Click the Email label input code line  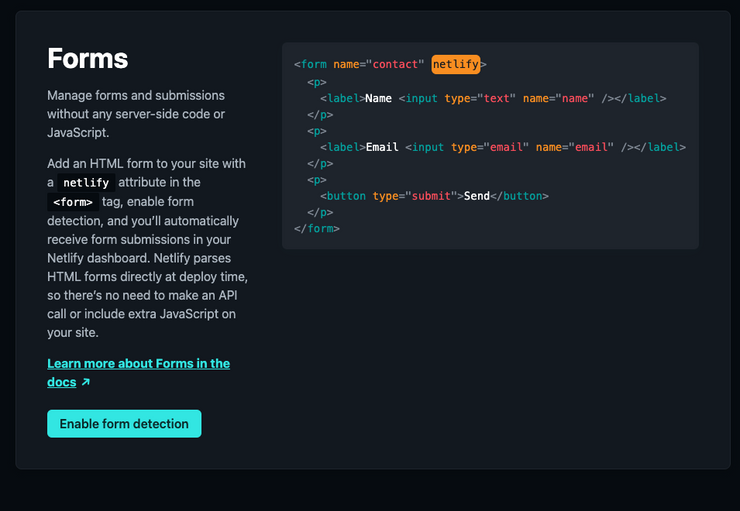(x=503, y=147)
